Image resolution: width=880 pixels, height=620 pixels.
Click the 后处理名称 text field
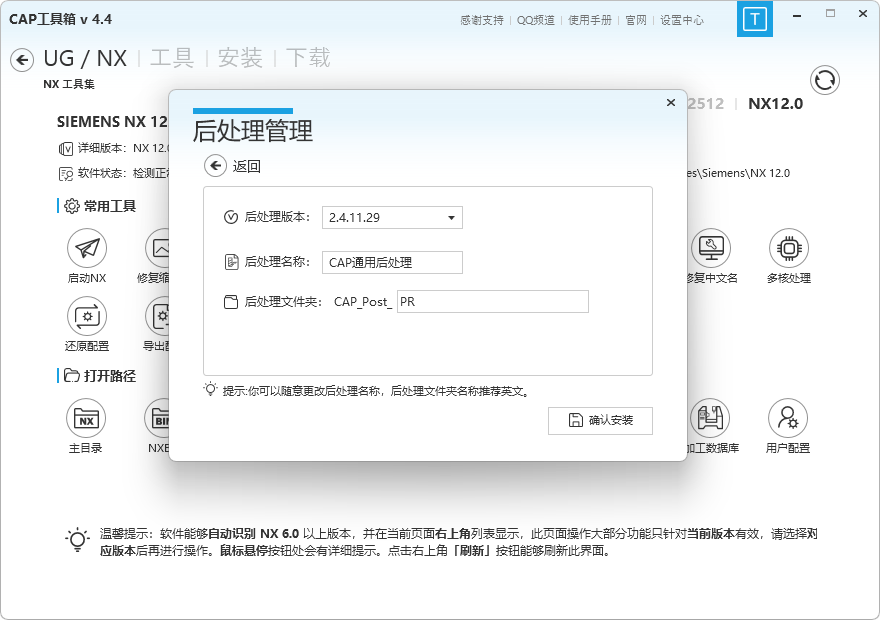[x=392, y=262]
